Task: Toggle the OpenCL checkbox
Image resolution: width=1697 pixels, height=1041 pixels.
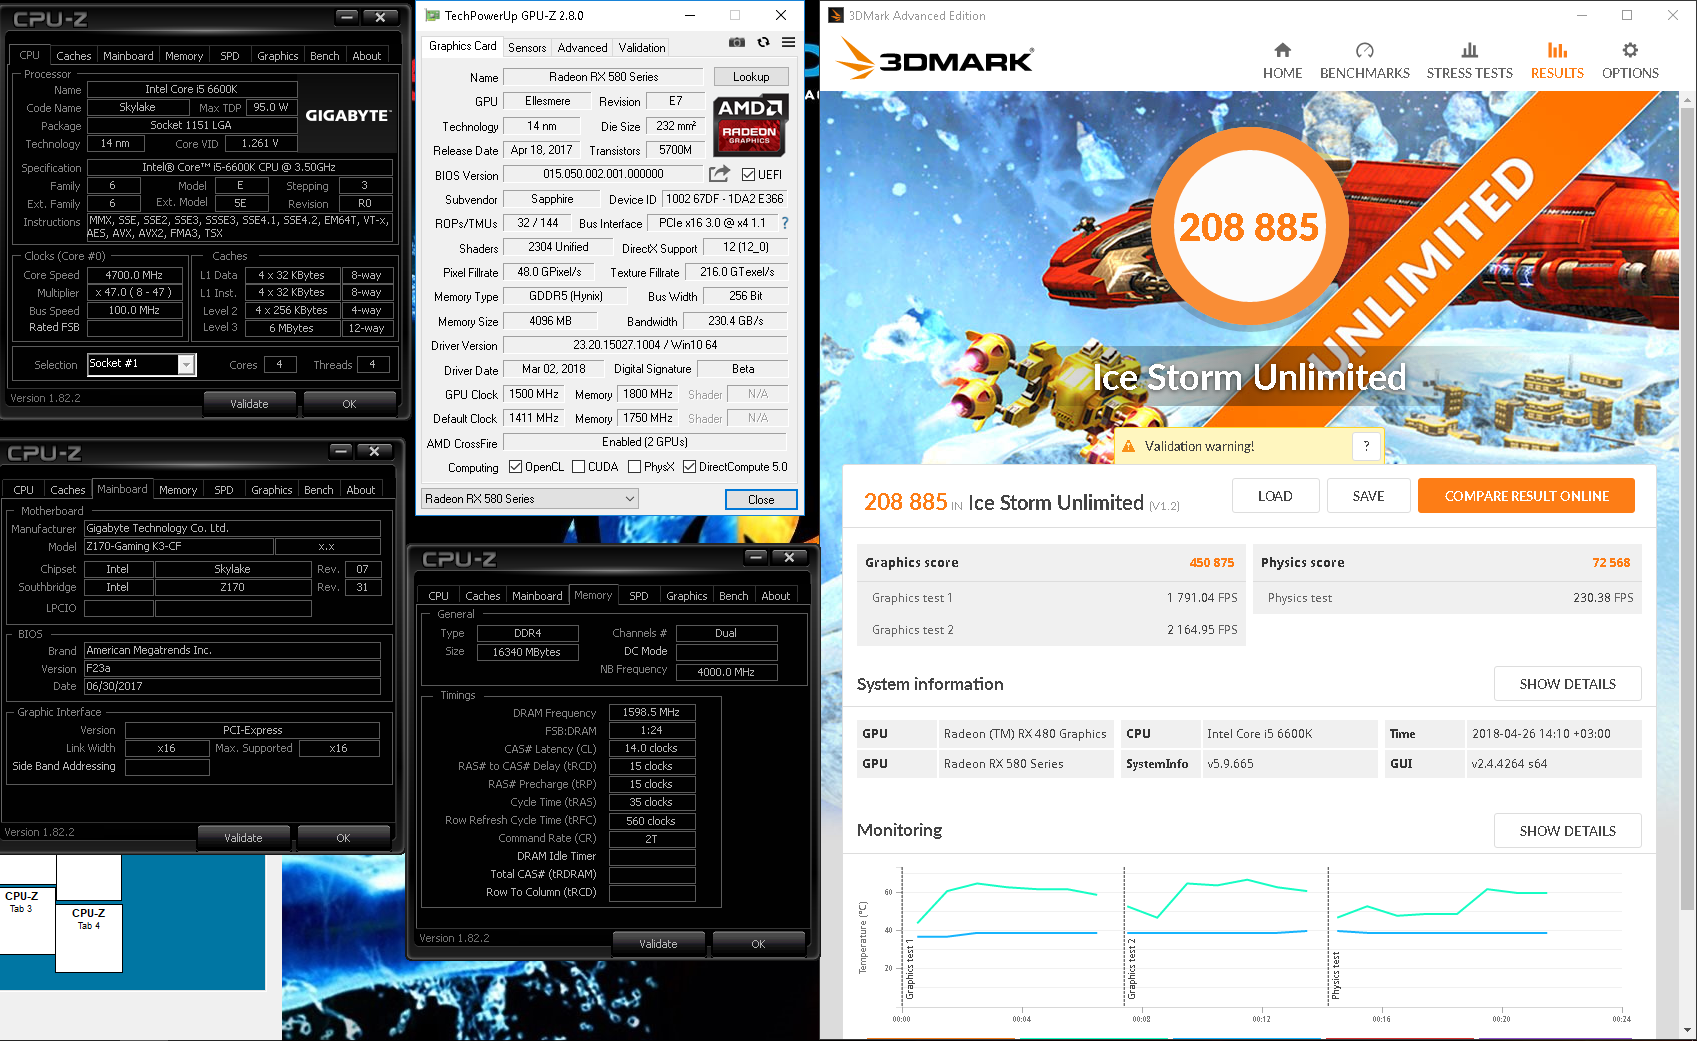Action: click(x=515, y=467)
